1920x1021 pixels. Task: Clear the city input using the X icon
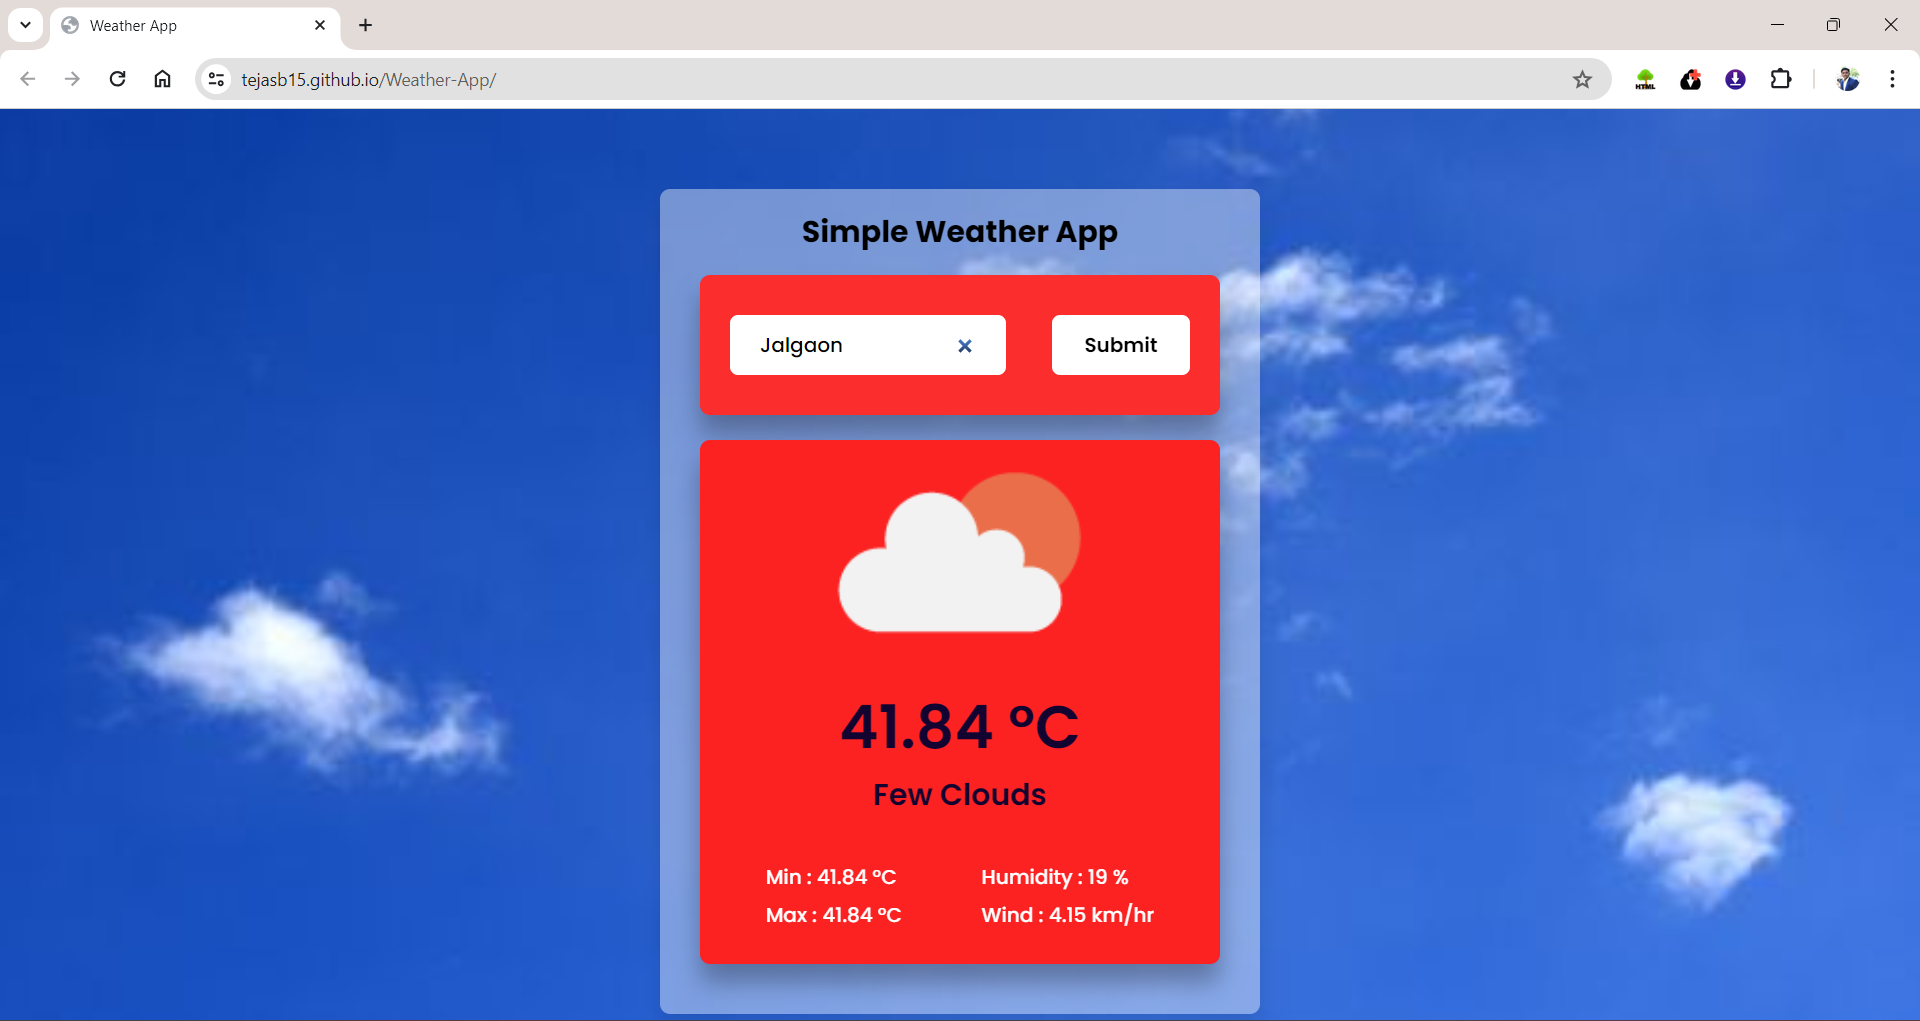(x=964, y=345)
